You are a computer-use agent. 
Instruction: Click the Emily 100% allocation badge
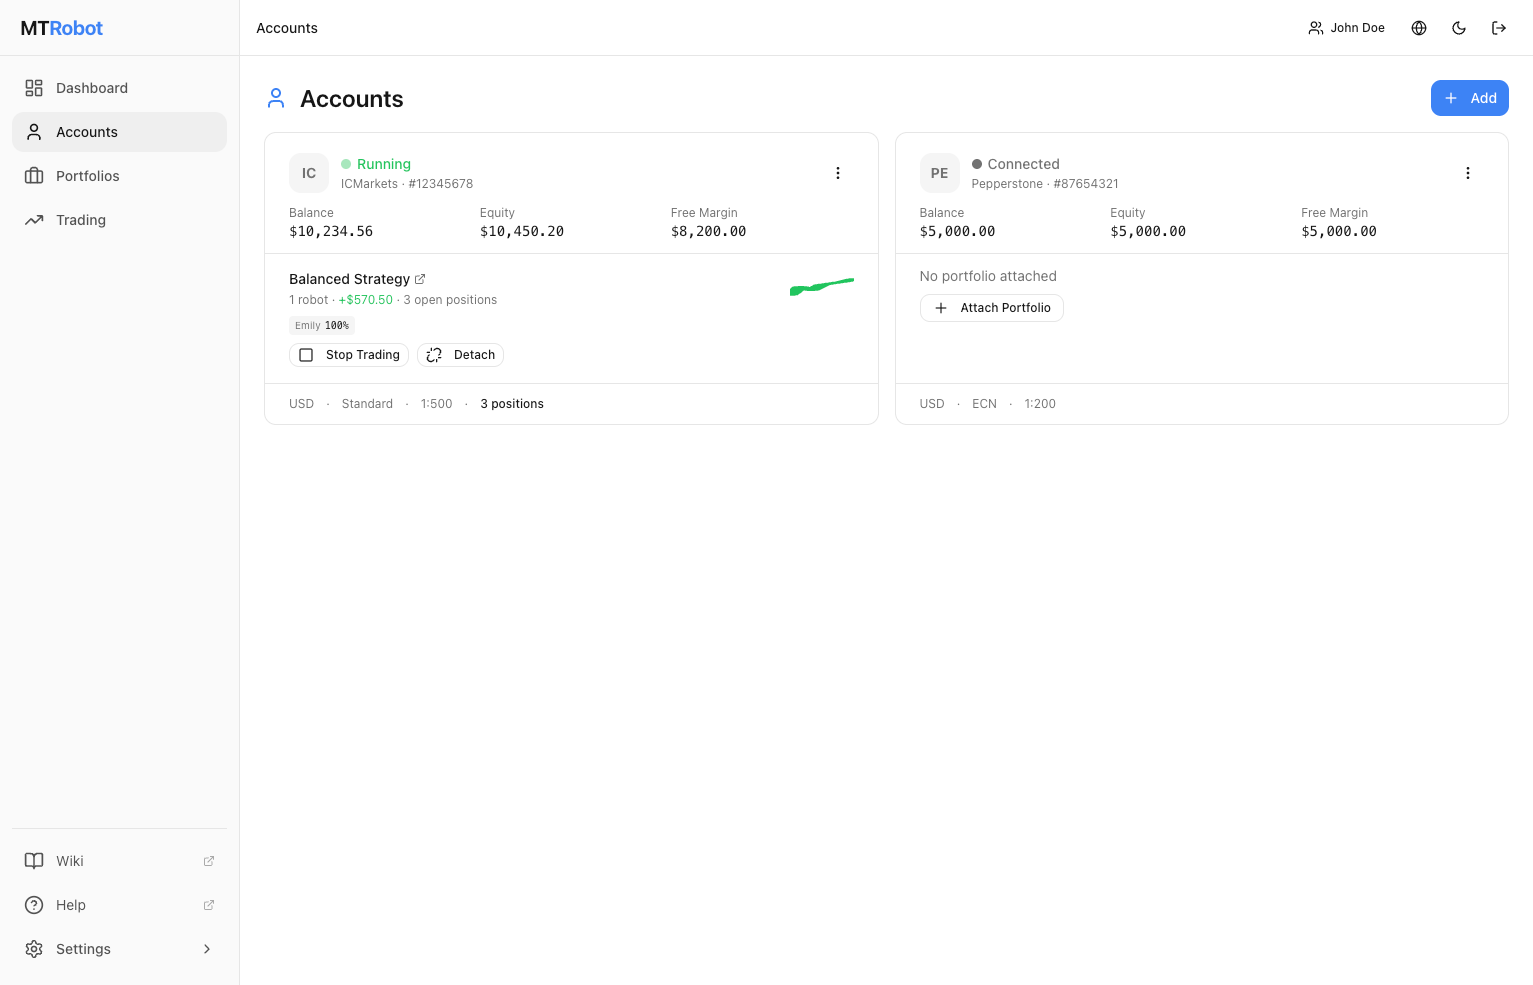point(321,325)
